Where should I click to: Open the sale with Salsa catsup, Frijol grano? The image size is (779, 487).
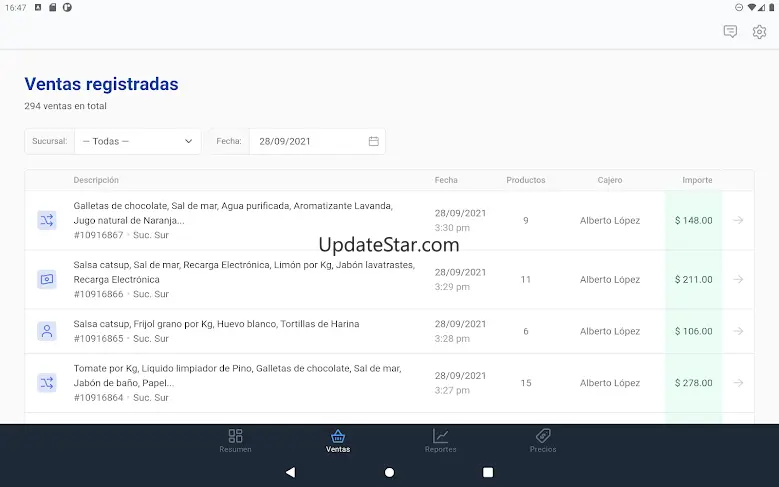pos(216,324)
